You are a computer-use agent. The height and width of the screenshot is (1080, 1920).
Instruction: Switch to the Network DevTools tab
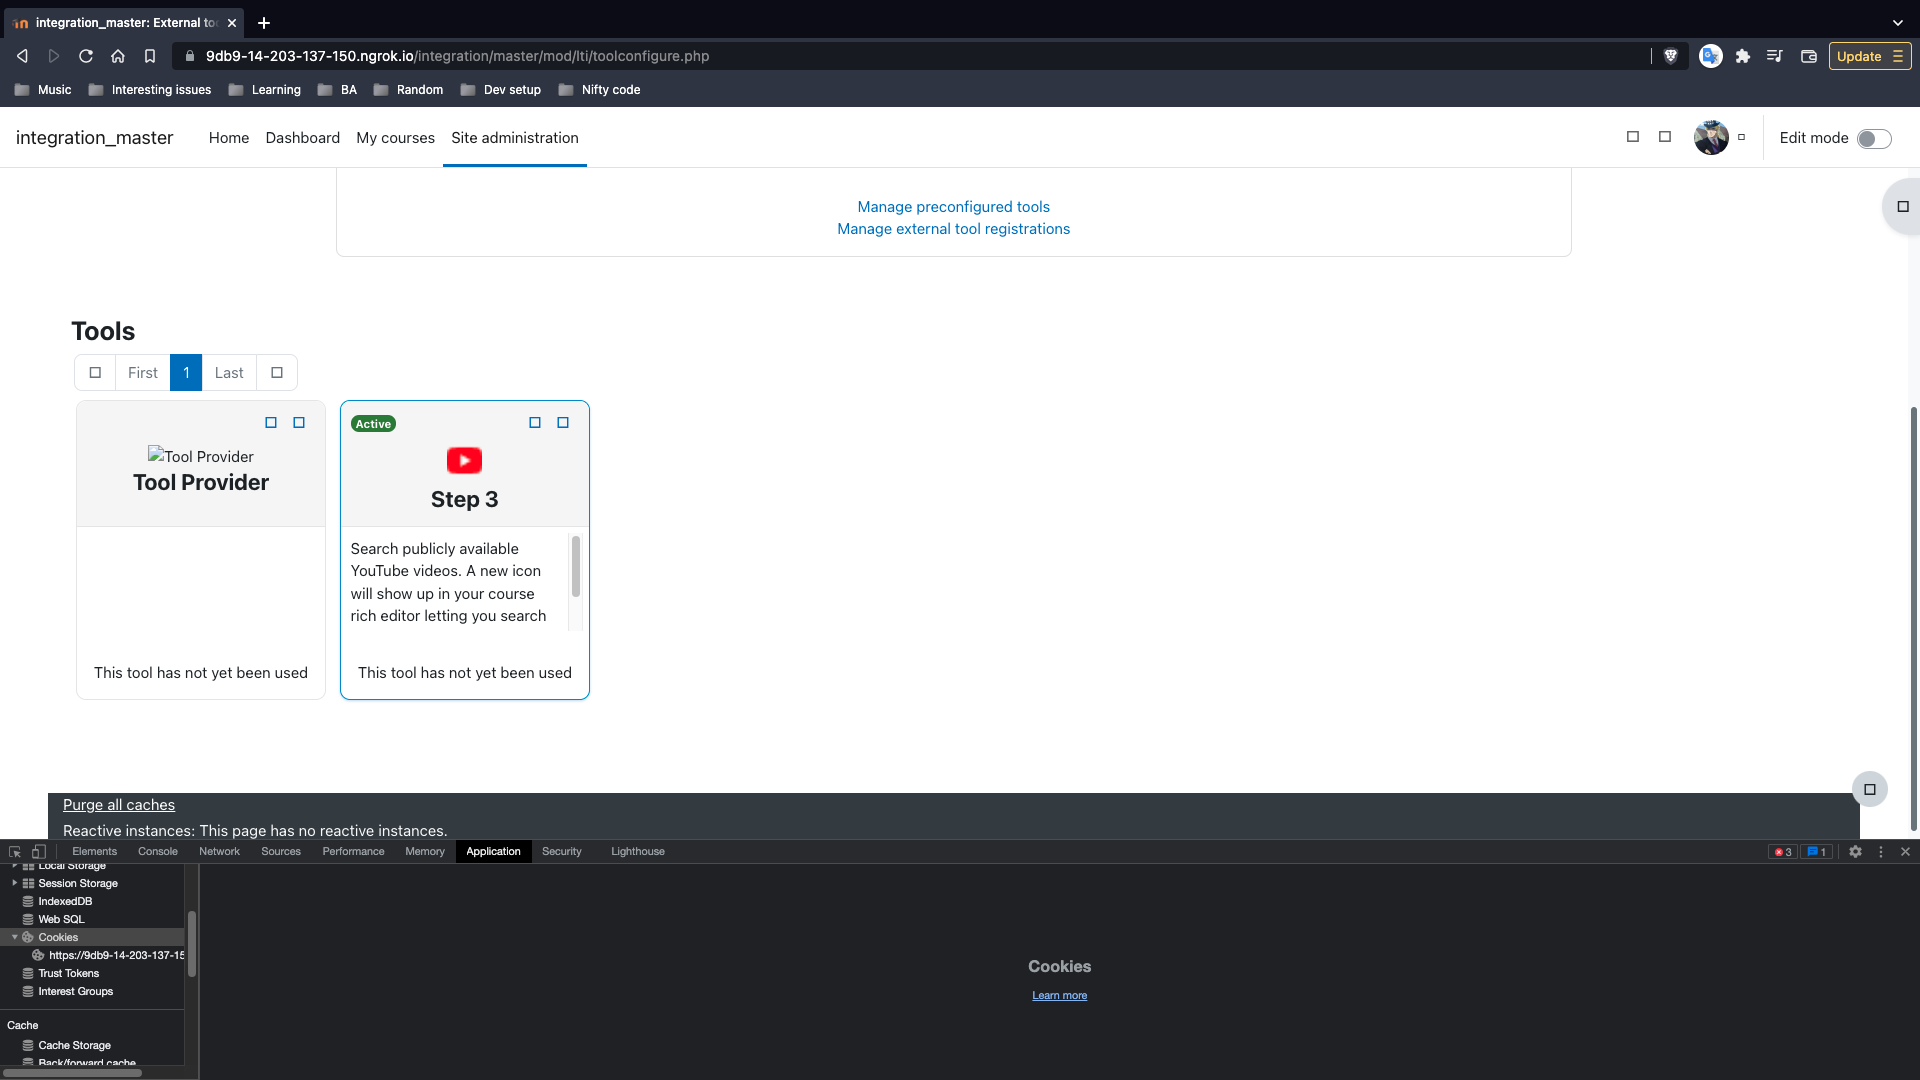220,852
